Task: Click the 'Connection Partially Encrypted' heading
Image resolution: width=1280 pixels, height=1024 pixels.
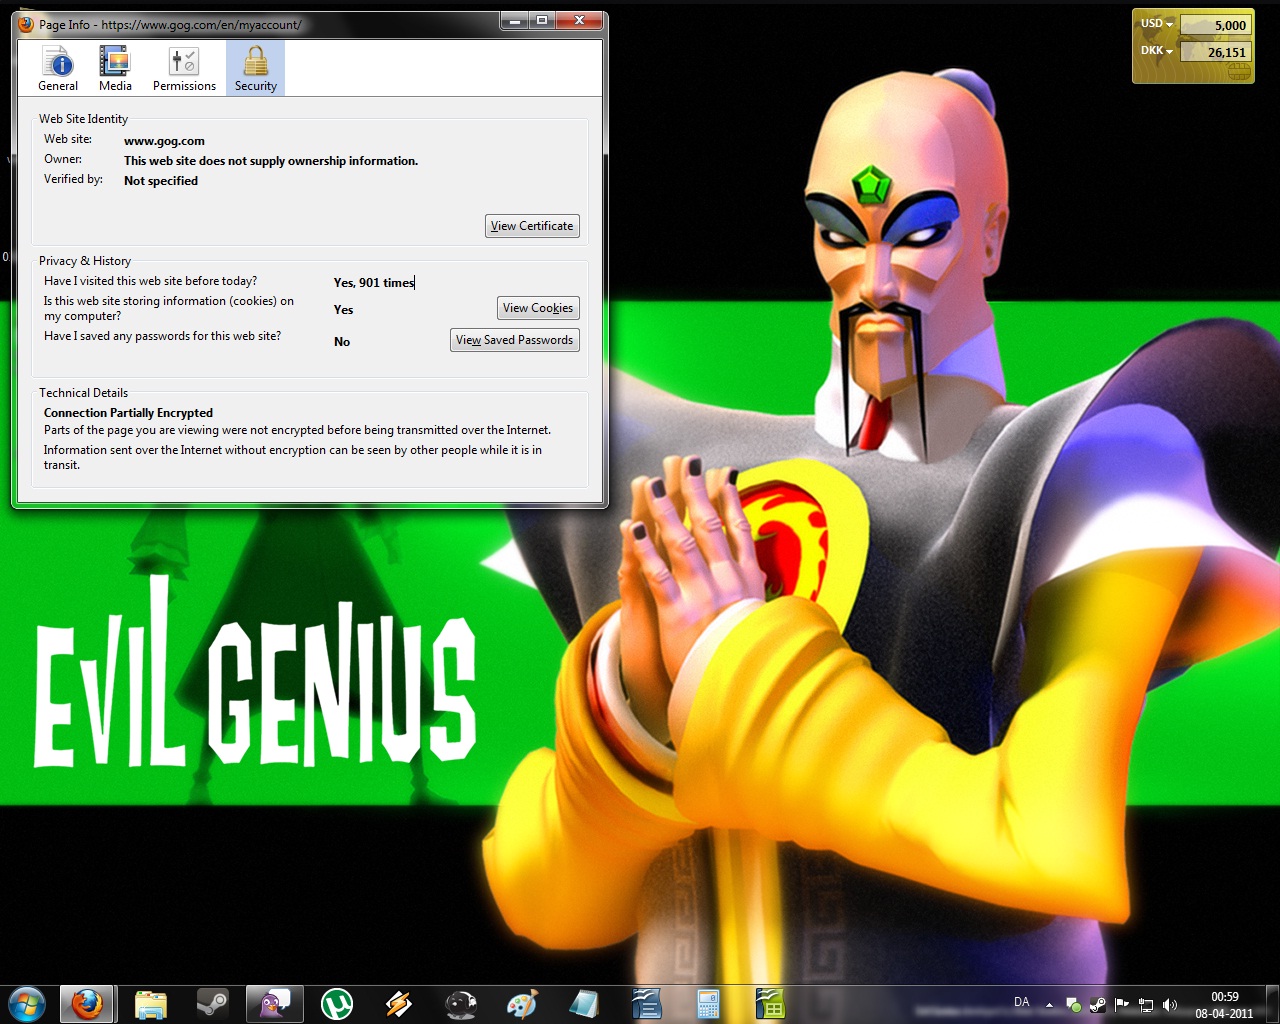Action: pos(128,413)
